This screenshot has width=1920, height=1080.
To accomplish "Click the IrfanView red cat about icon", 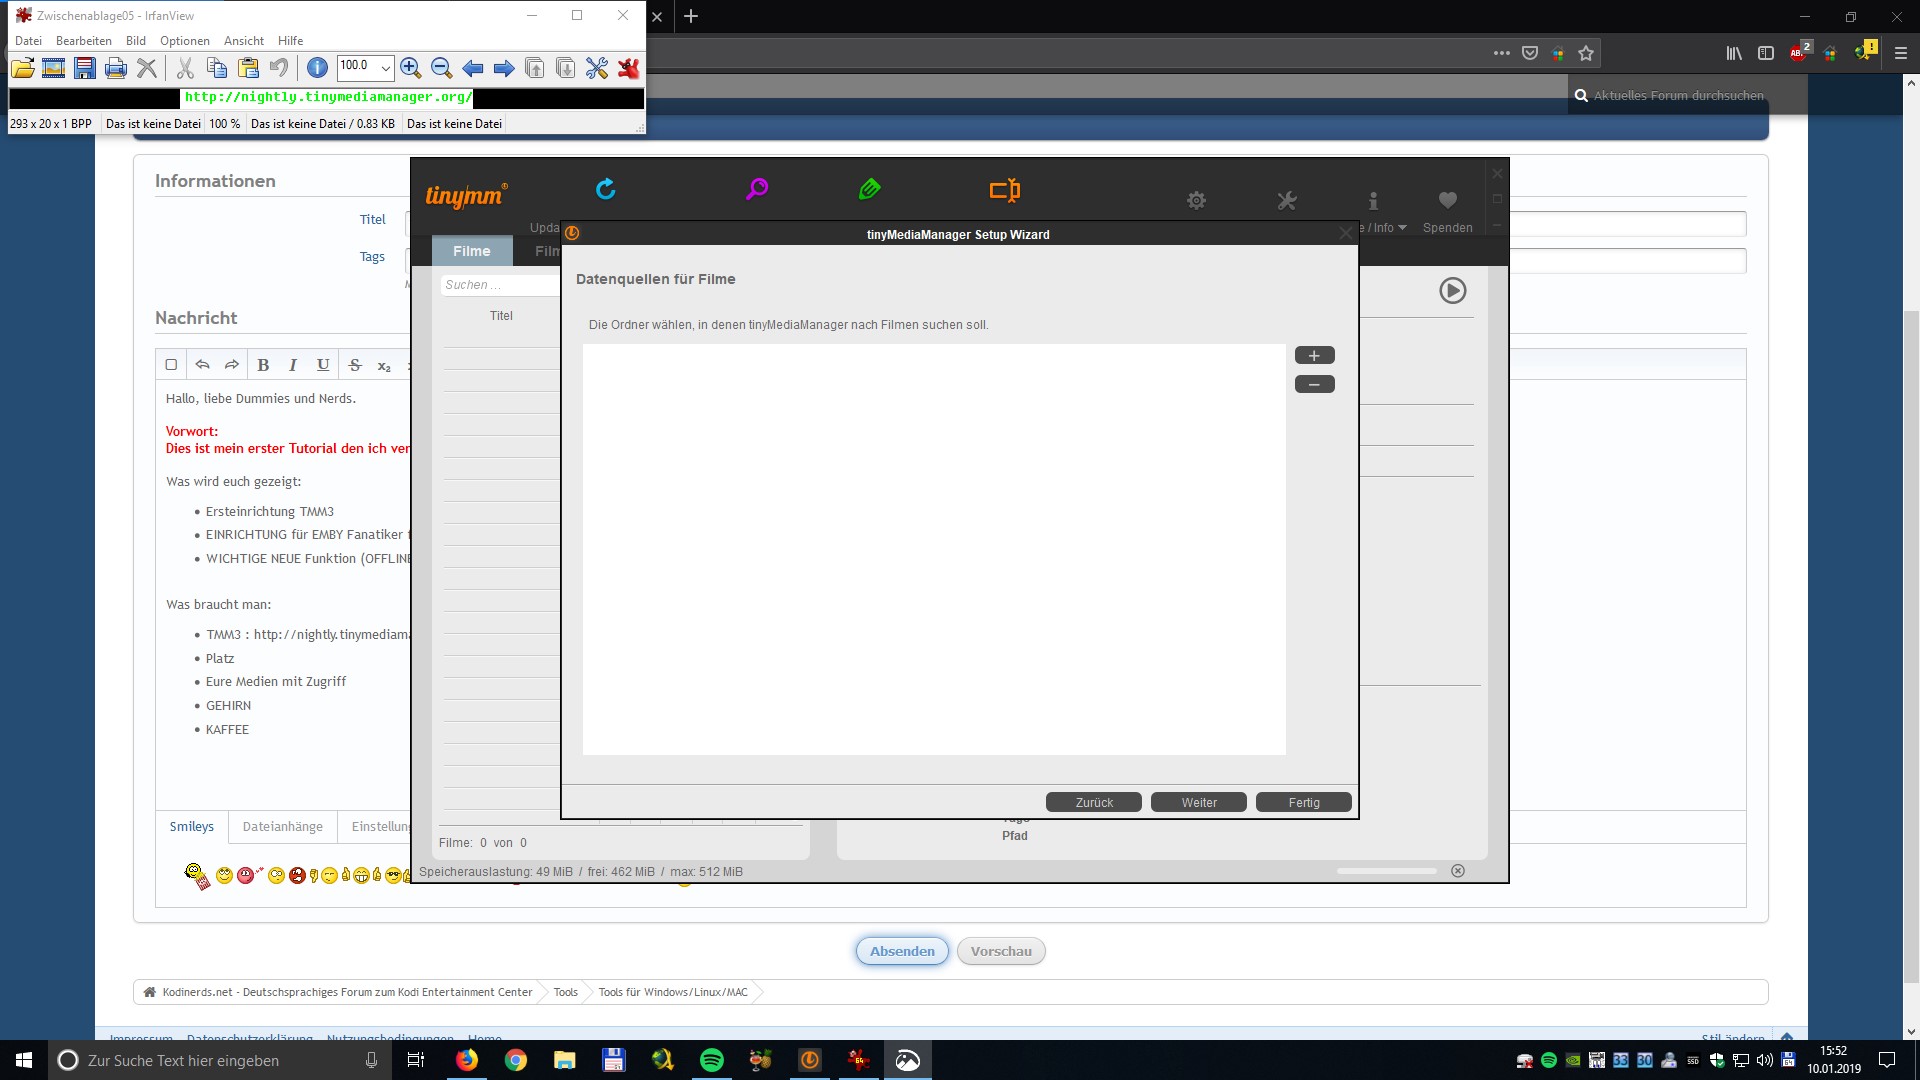I will coord(628,68).
